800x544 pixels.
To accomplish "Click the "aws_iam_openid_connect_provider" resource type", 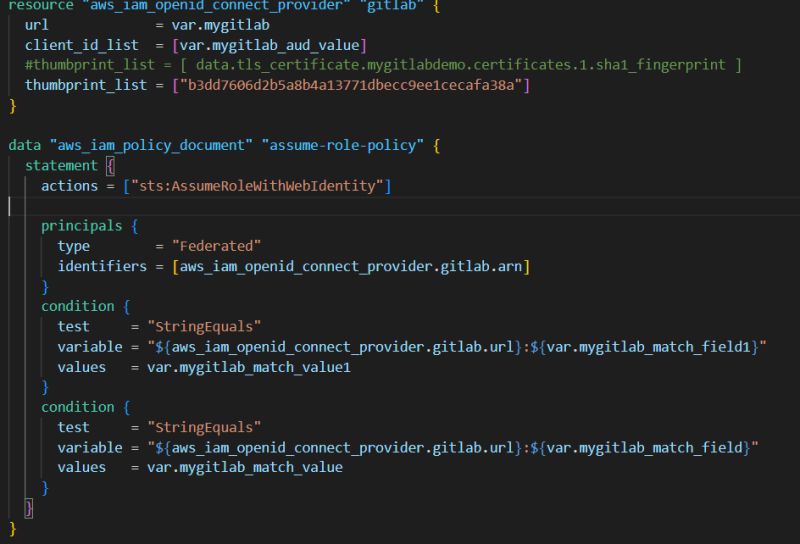I will 216,6.
